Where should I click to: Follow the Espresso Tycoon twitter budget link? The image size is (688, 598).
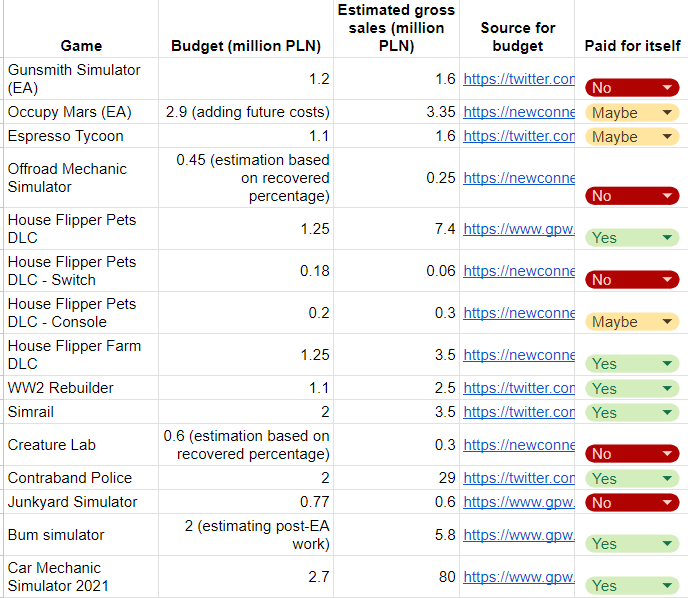point(519,136)
